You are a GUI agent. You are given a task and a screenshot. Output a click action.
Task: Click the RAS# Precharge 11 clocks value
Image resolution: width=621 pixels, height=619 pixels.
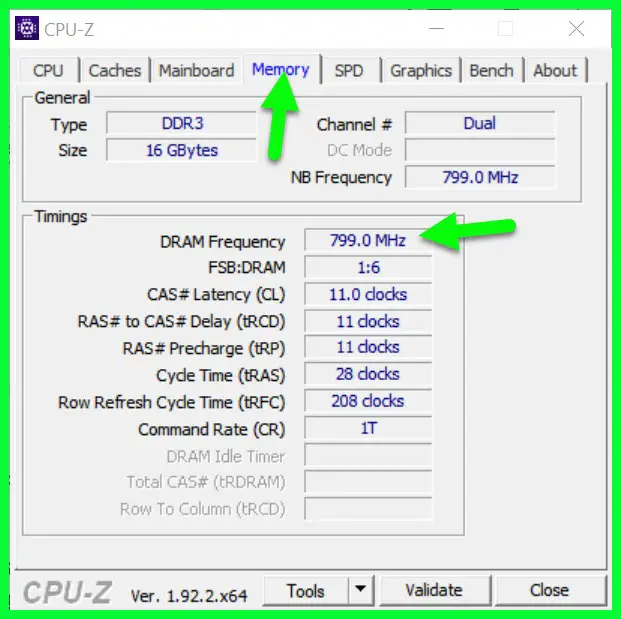(368, 347)
